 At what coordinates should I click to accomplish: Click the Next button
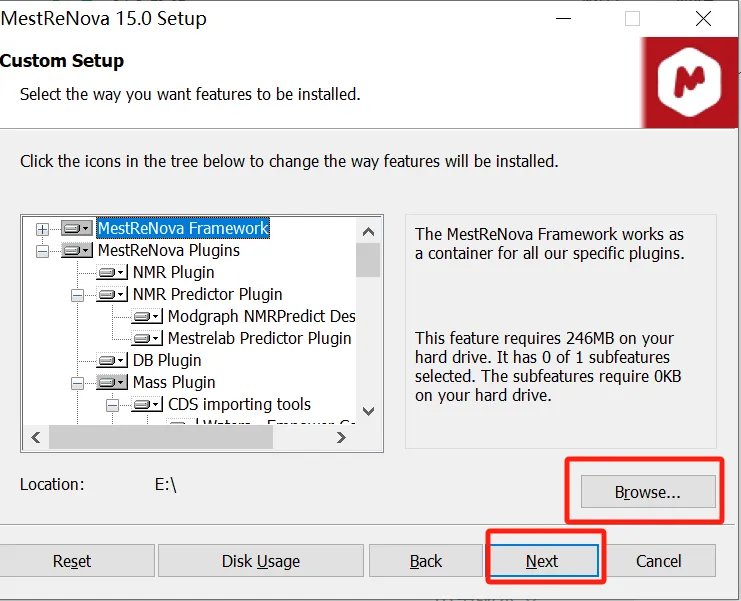pos(542,561)
